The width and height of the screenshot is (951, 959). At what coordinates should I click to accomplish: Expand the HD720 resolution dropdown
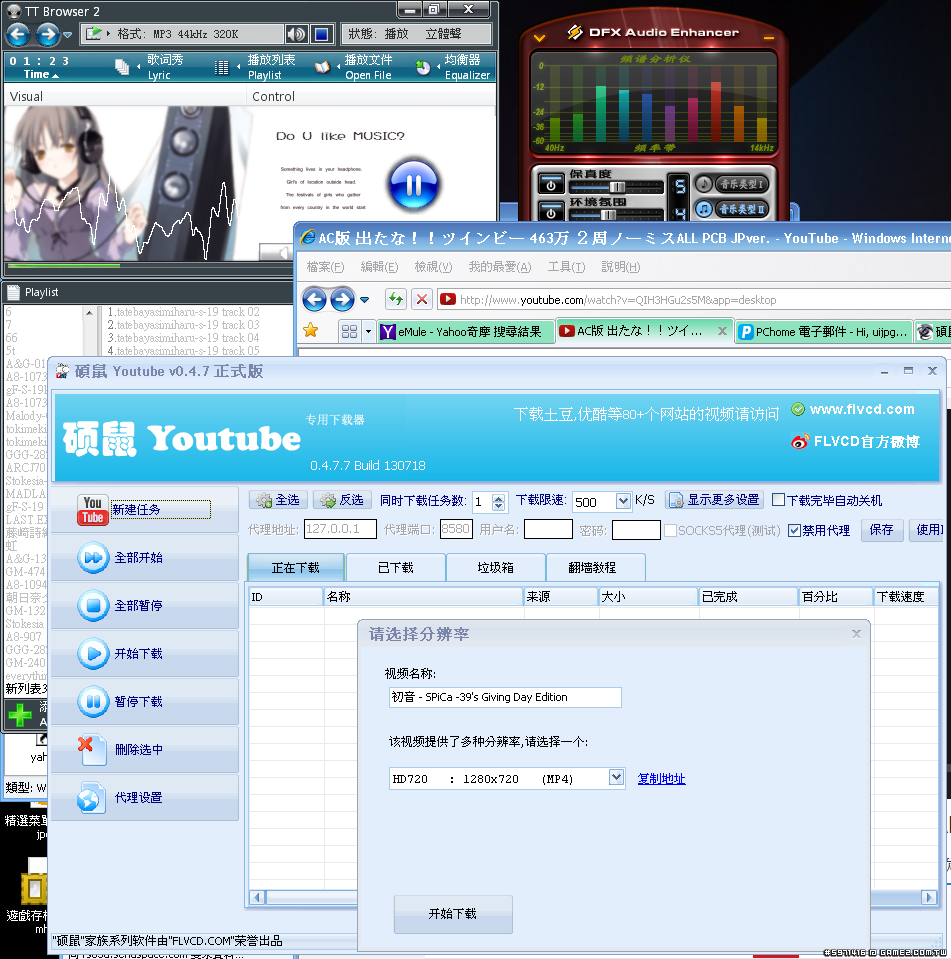[x=616, y=778]
